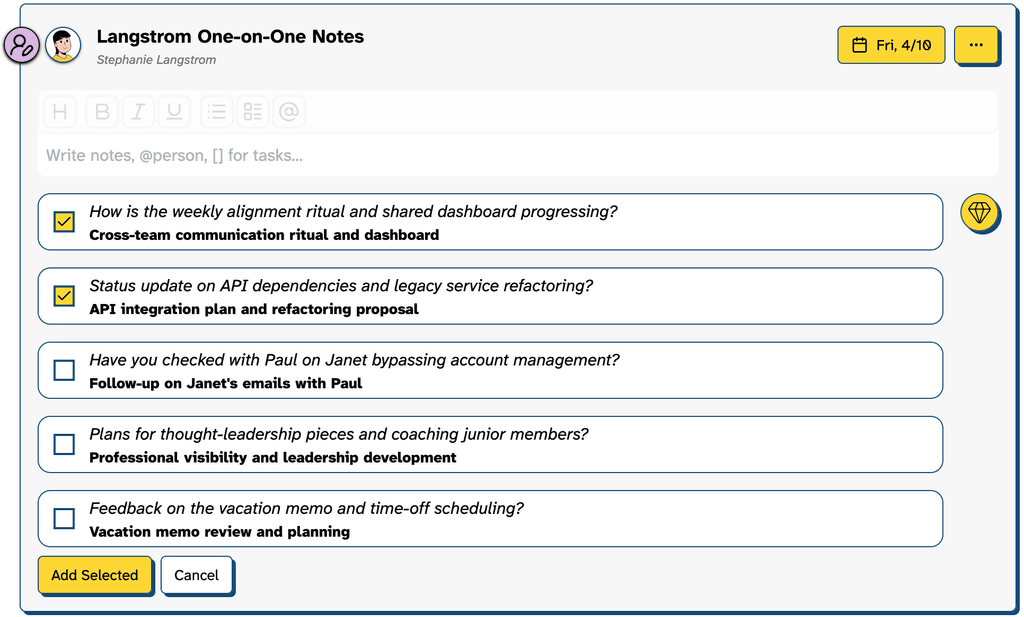Click Stephanie Langstrom's avatar picture
The width and height of the screenshot is (1024, 617).
point(64,45)
